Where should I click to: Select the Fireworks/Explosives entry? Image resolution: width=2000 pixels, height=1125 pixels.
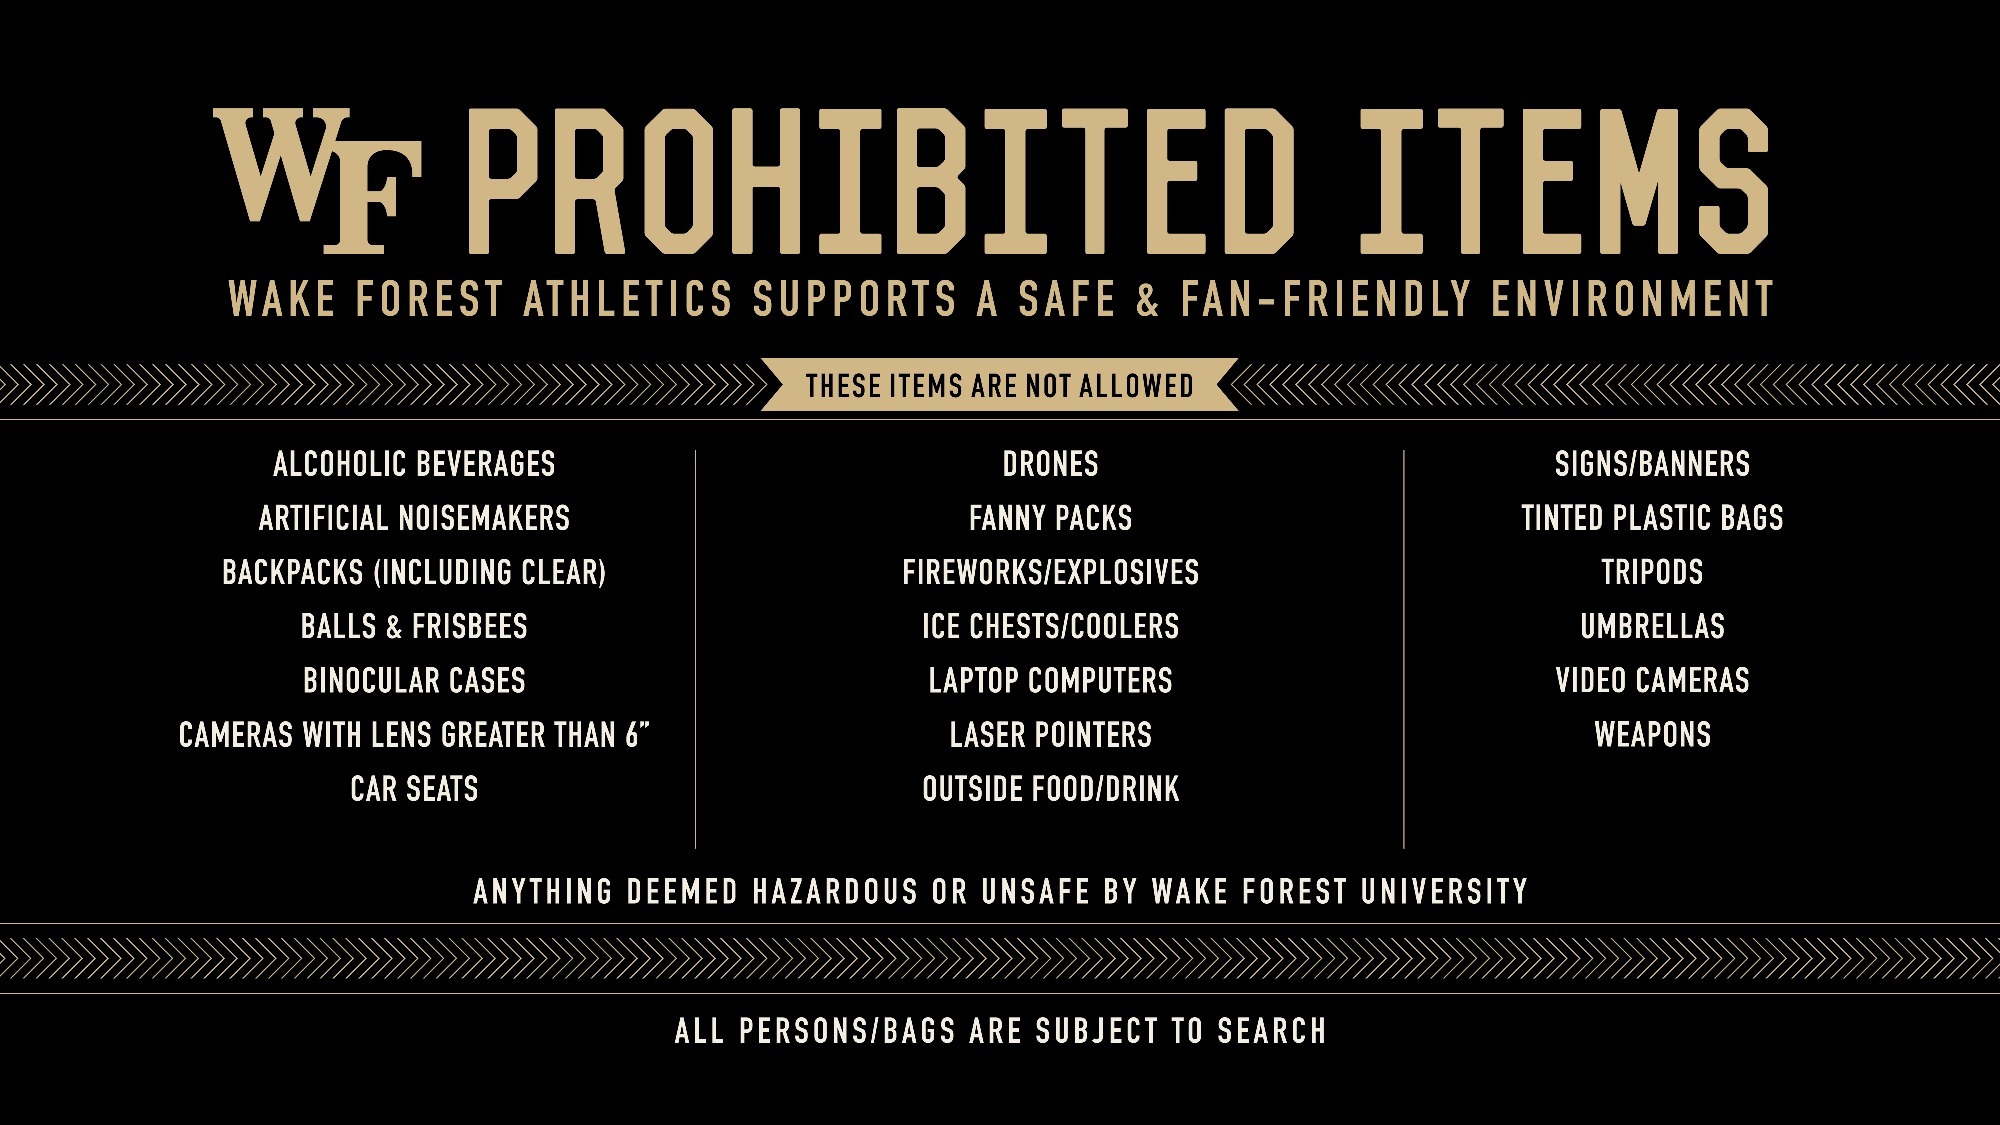1050,572
